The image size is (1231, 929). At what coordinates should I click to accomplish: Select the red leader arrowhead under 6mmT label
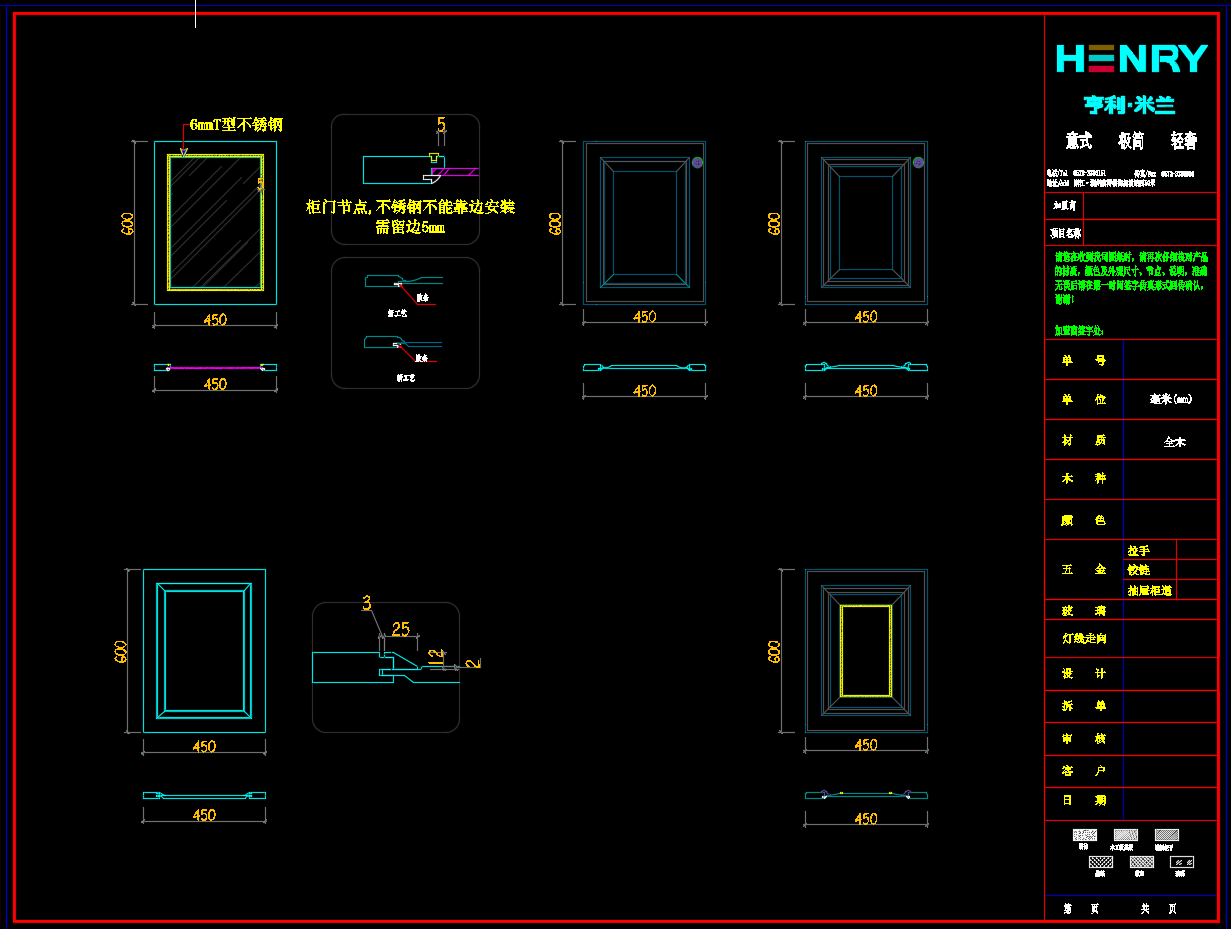pos(183,154)
